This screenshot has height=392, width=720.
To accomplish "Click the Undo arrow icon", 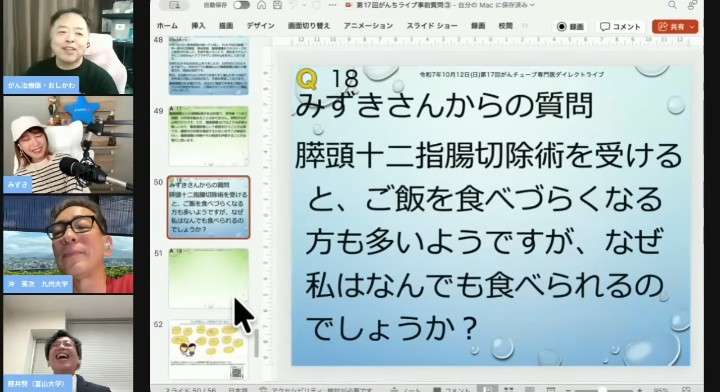I will click(x=293, y=5).
